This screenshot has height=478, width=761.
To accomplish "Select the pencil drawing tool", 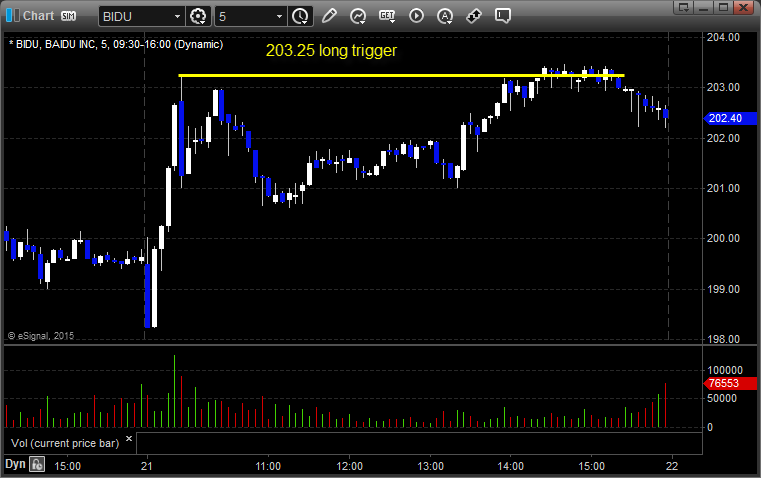I will (329, 16).
